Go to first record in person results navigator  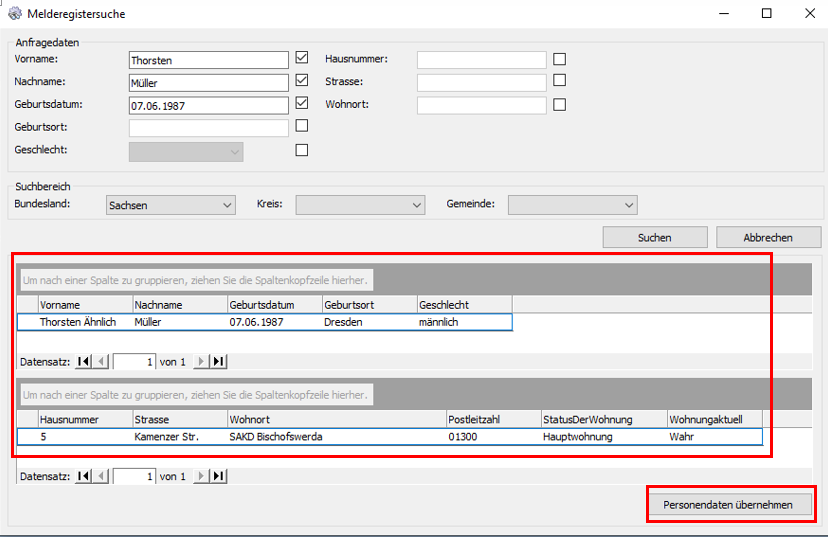point(85,362)
